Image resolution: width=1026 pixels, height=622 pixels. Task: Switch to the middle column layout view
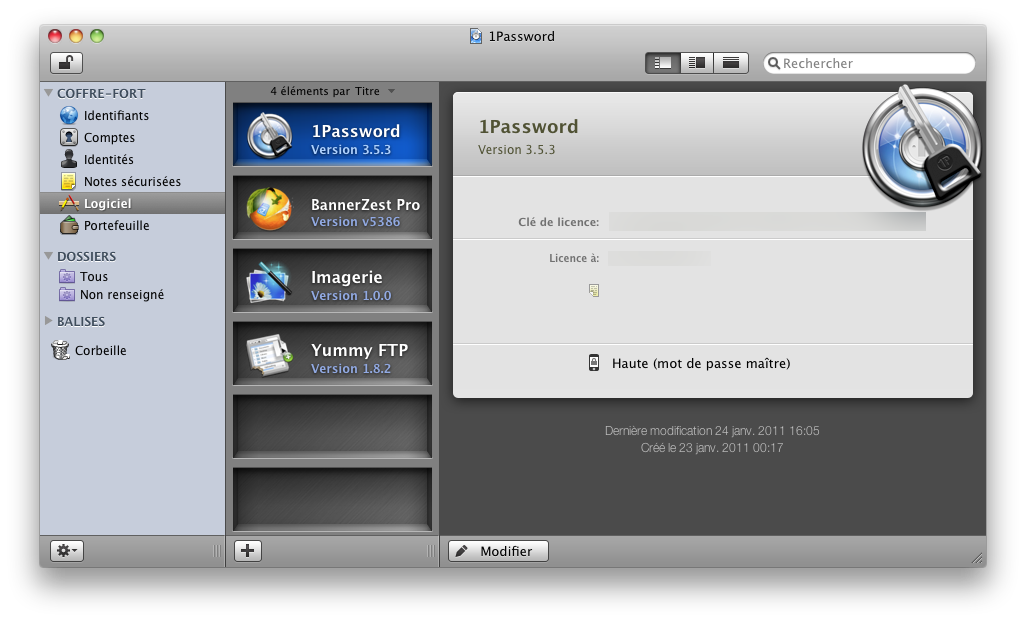coord(697,63)
